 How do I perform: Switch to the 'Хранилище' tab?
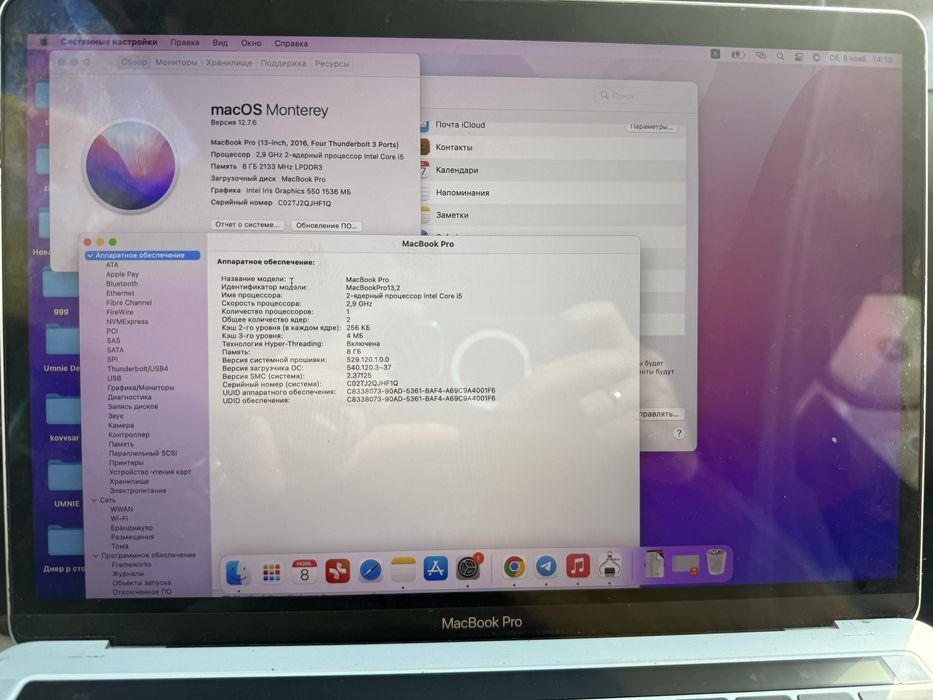point(229,62)
